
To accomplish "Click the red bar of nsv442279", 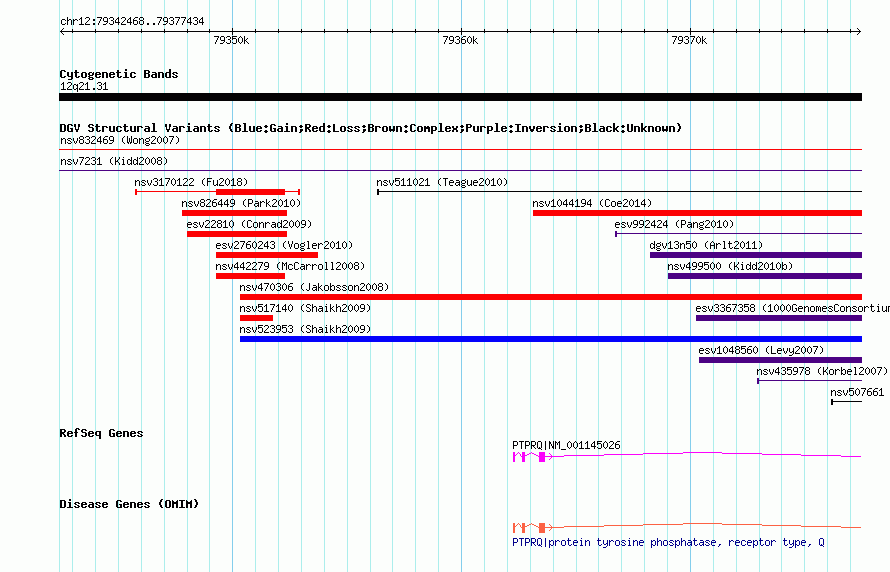I will click(250, 276).
